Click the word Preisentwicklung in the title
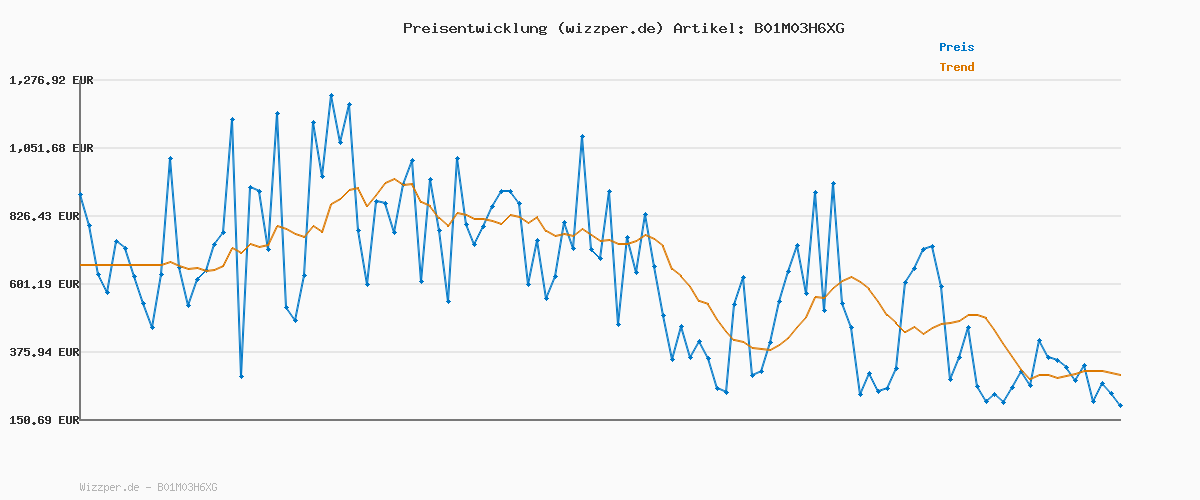This screenshot has height=500, width=1200. click(474, 28)
